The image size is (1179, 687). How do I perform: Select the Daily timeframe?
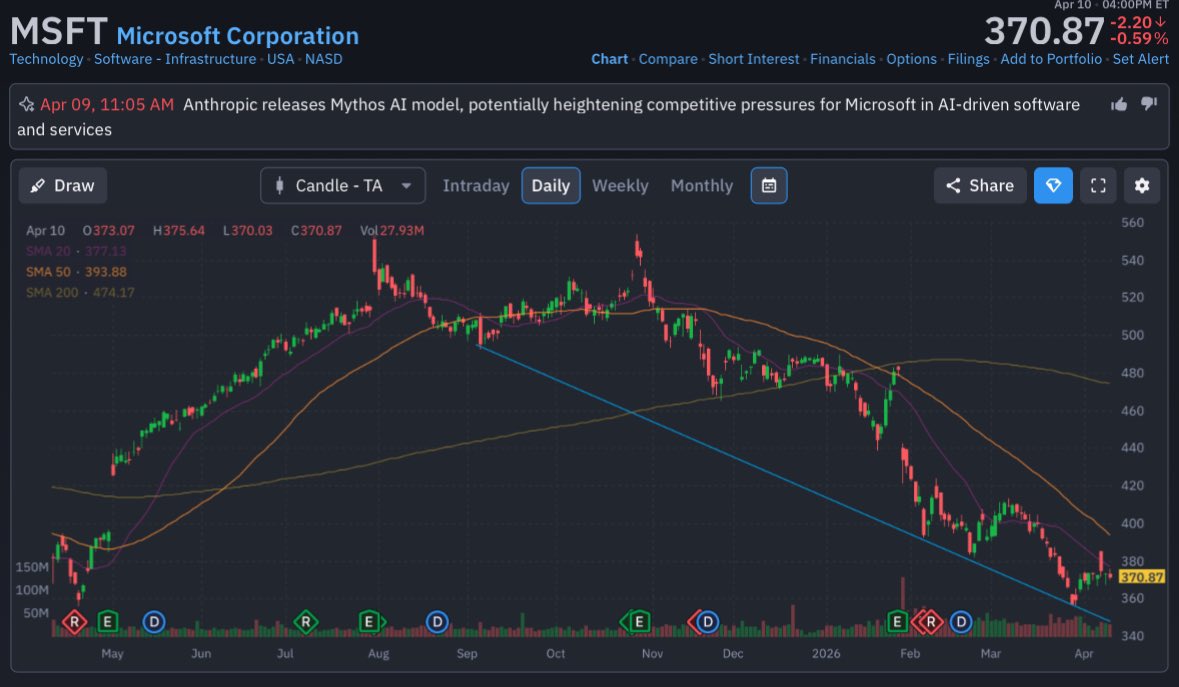(550, 186)
